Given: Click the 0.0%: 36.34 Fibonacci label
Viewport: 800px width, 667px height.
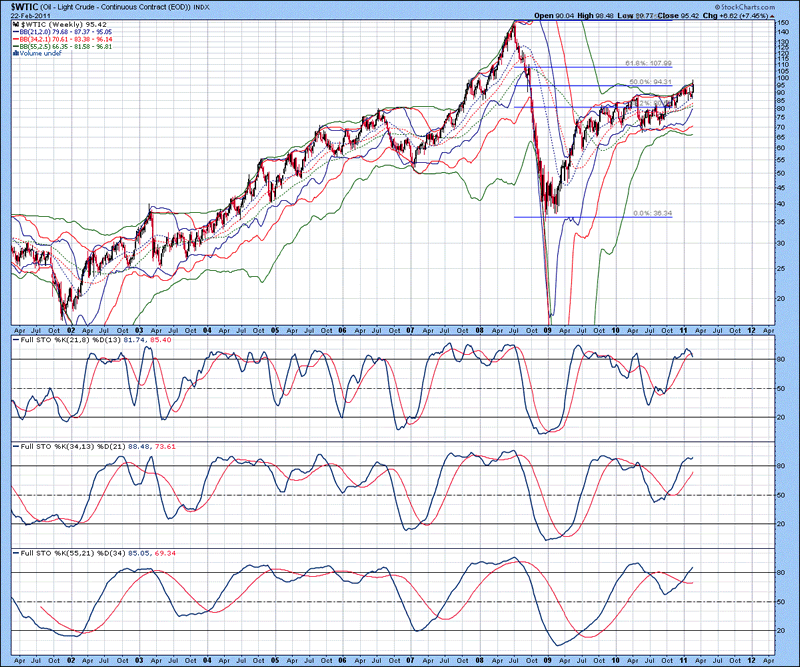Looking at the screenshot, I should tap(652, 213).
